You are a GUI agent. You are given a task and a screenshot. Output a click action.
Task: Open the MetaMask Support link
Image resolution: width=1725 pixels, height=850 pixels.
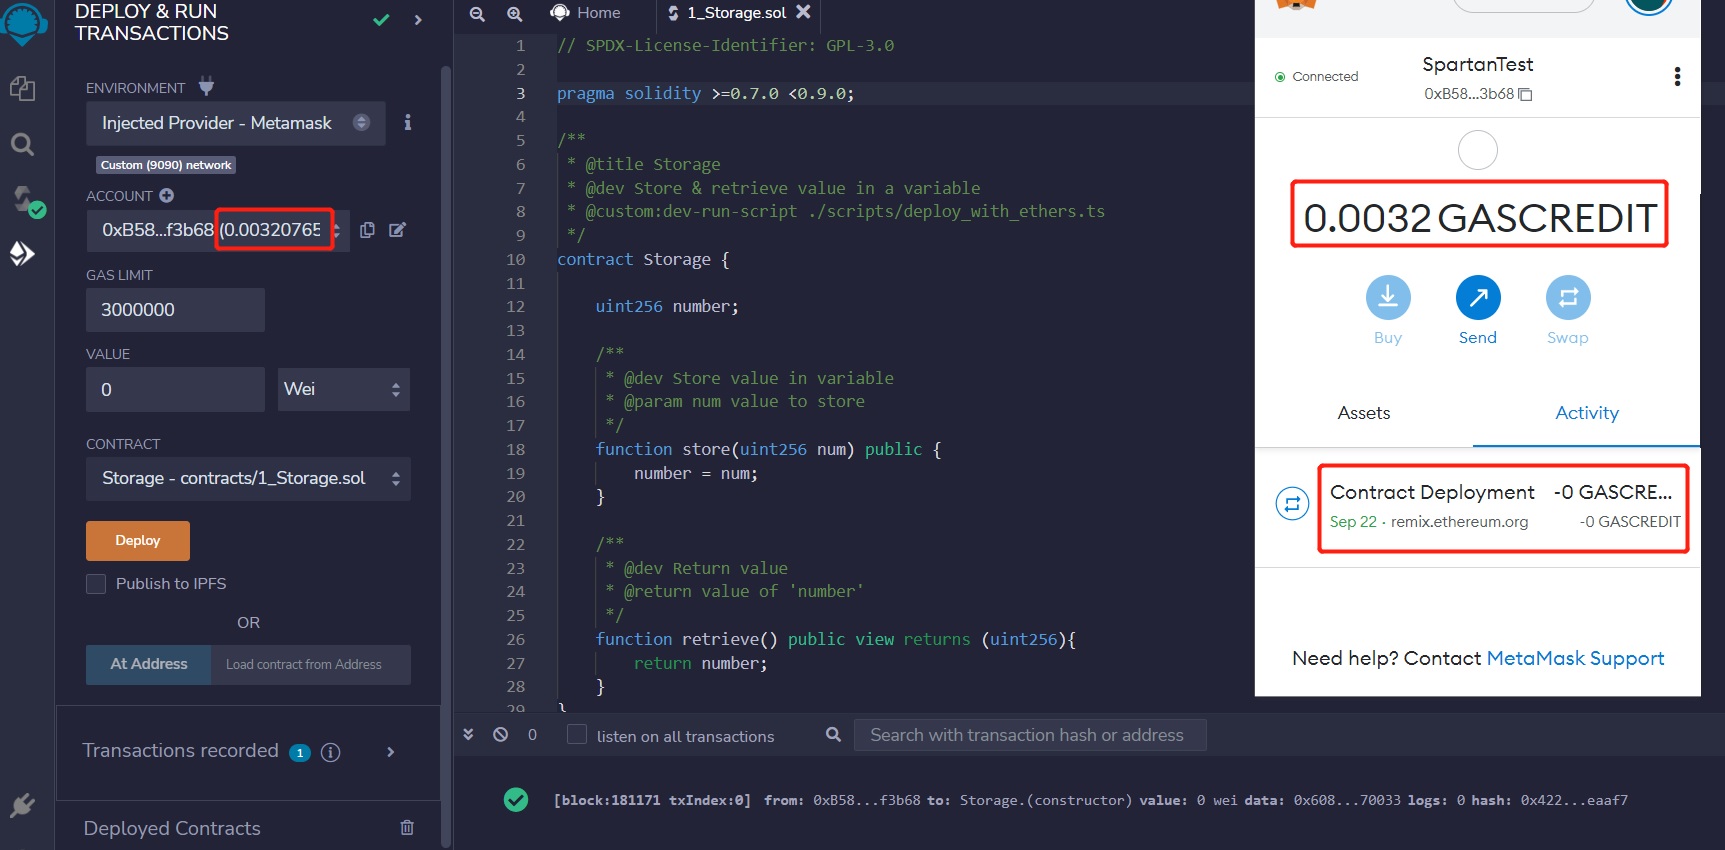[1575, 658]
